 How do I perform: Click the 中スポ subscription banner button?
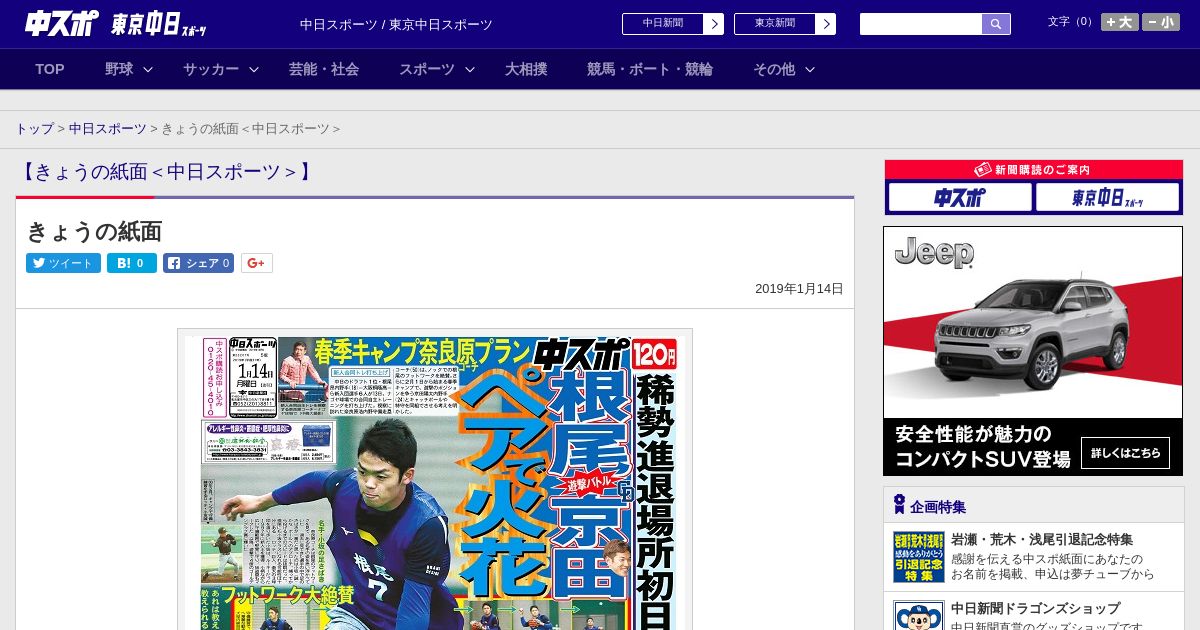[960, 198]
